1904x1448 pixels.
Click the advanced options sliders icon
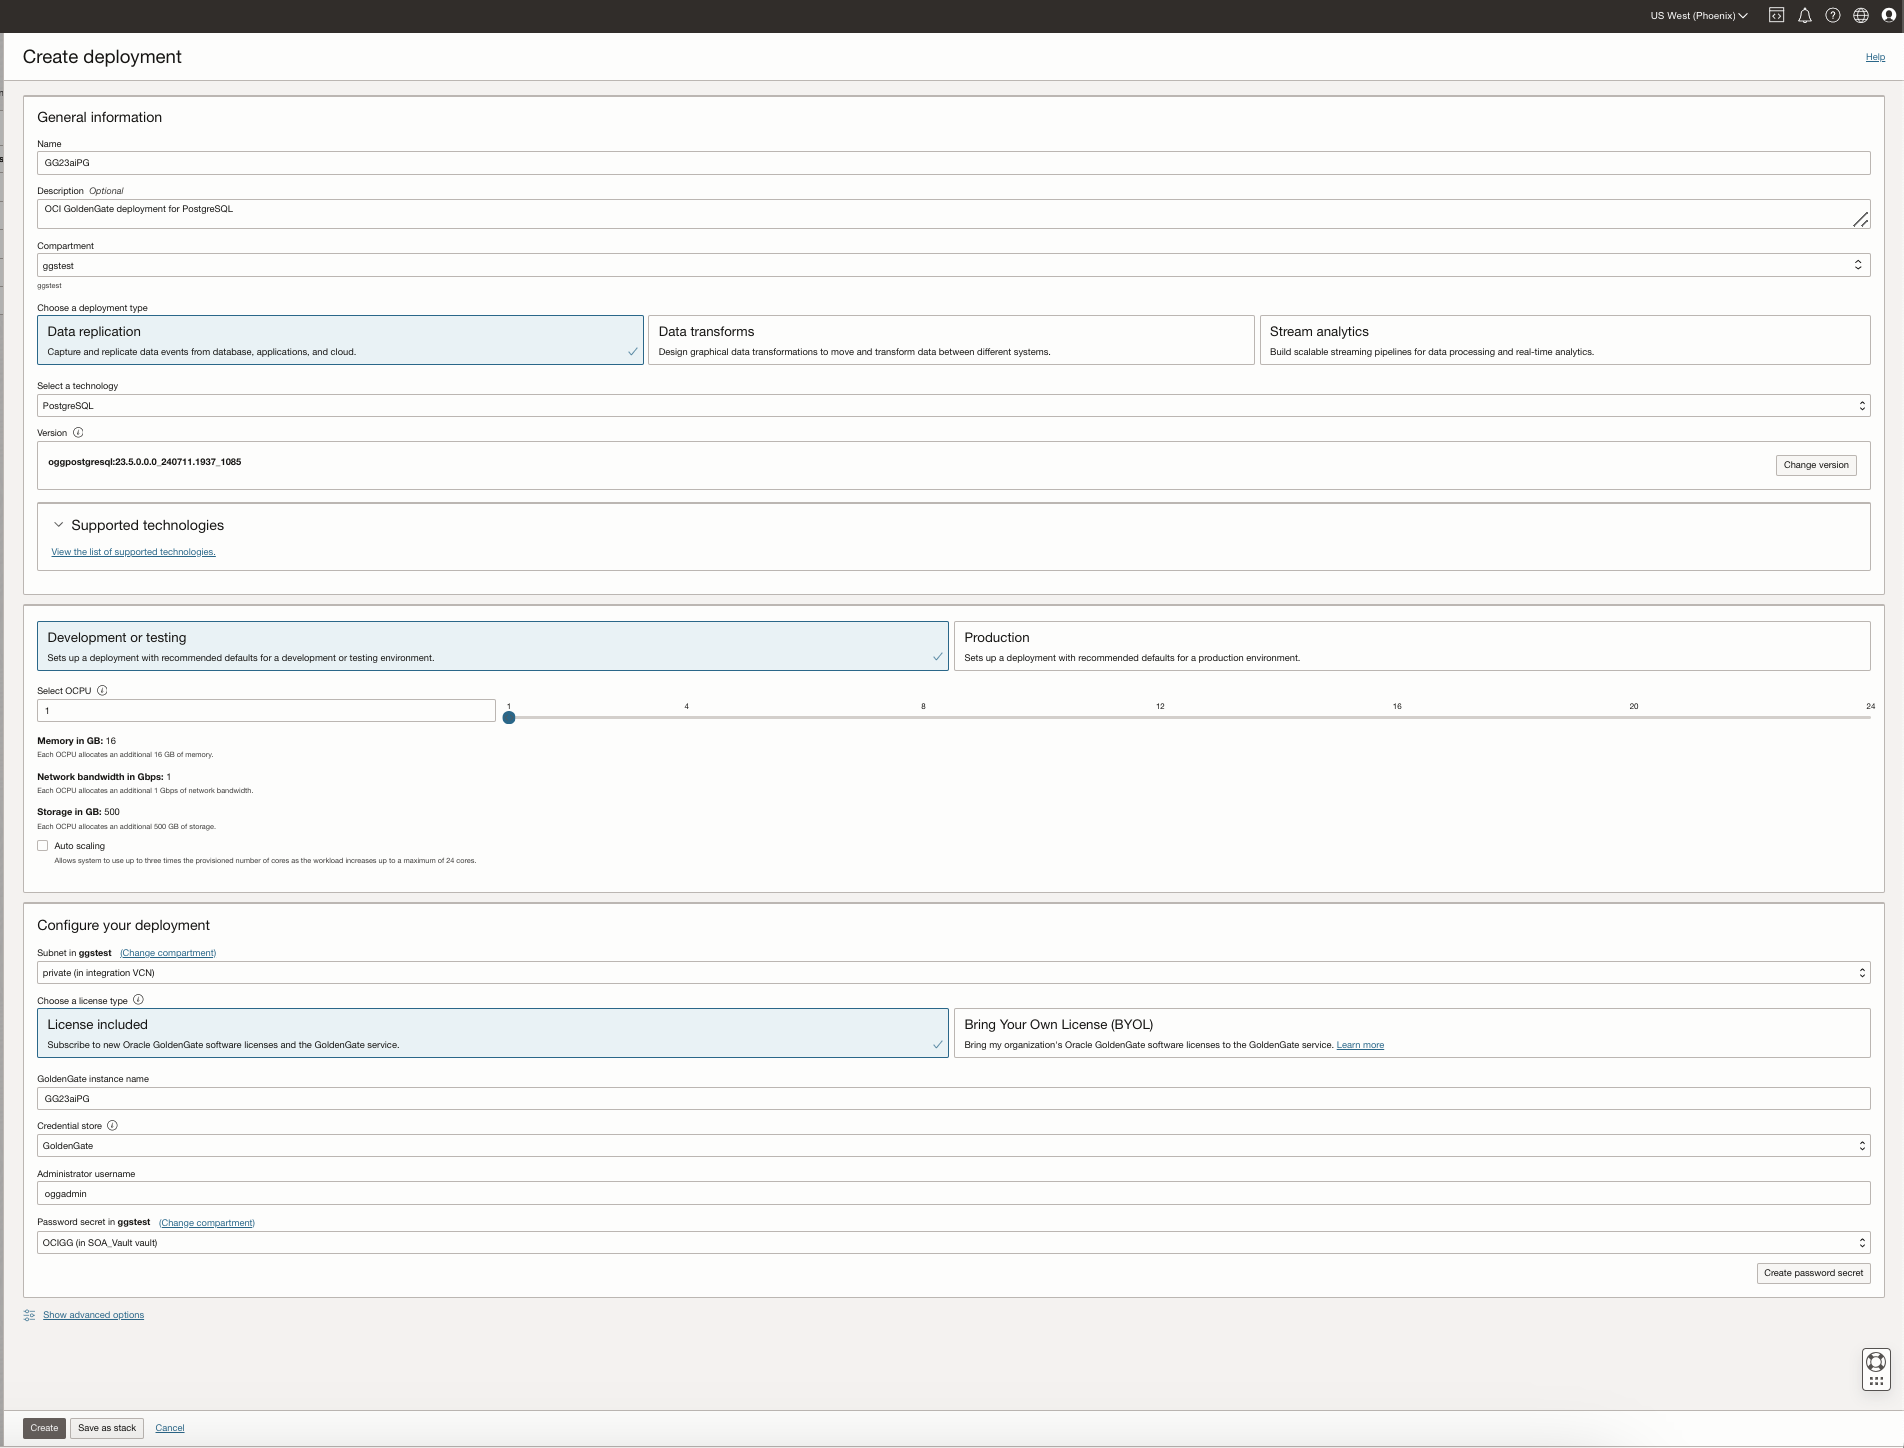tap(29, 1315)
